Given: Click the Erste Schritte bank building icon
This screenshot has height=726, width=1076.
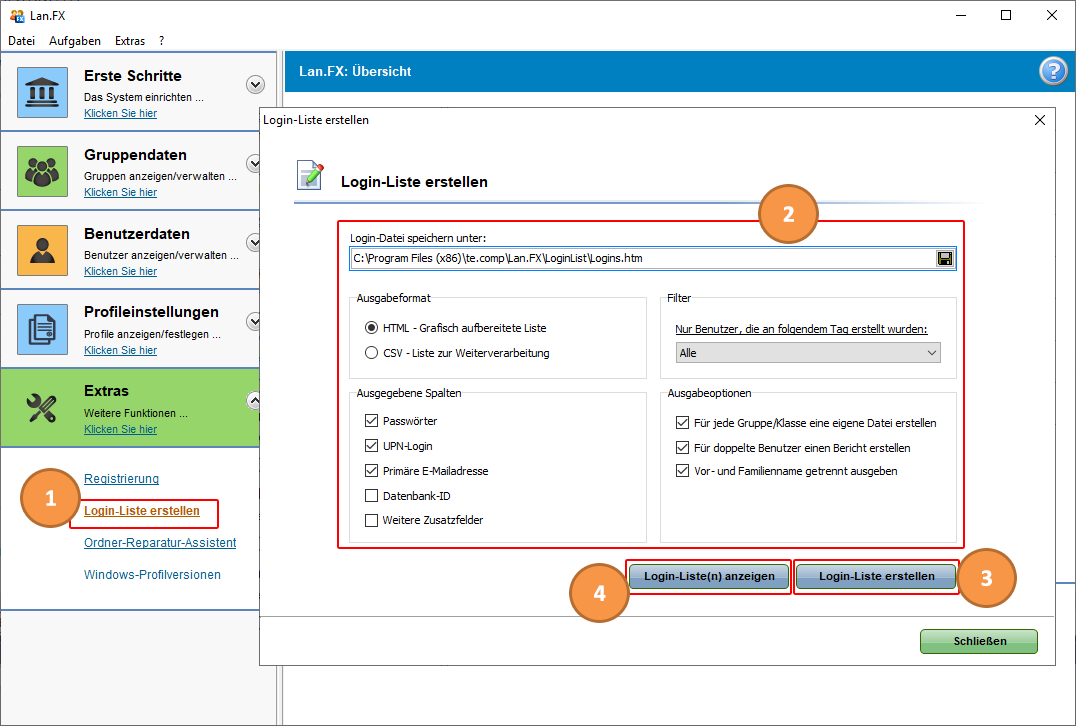Looking at the screenshot, I should click(x=42, y=92).
